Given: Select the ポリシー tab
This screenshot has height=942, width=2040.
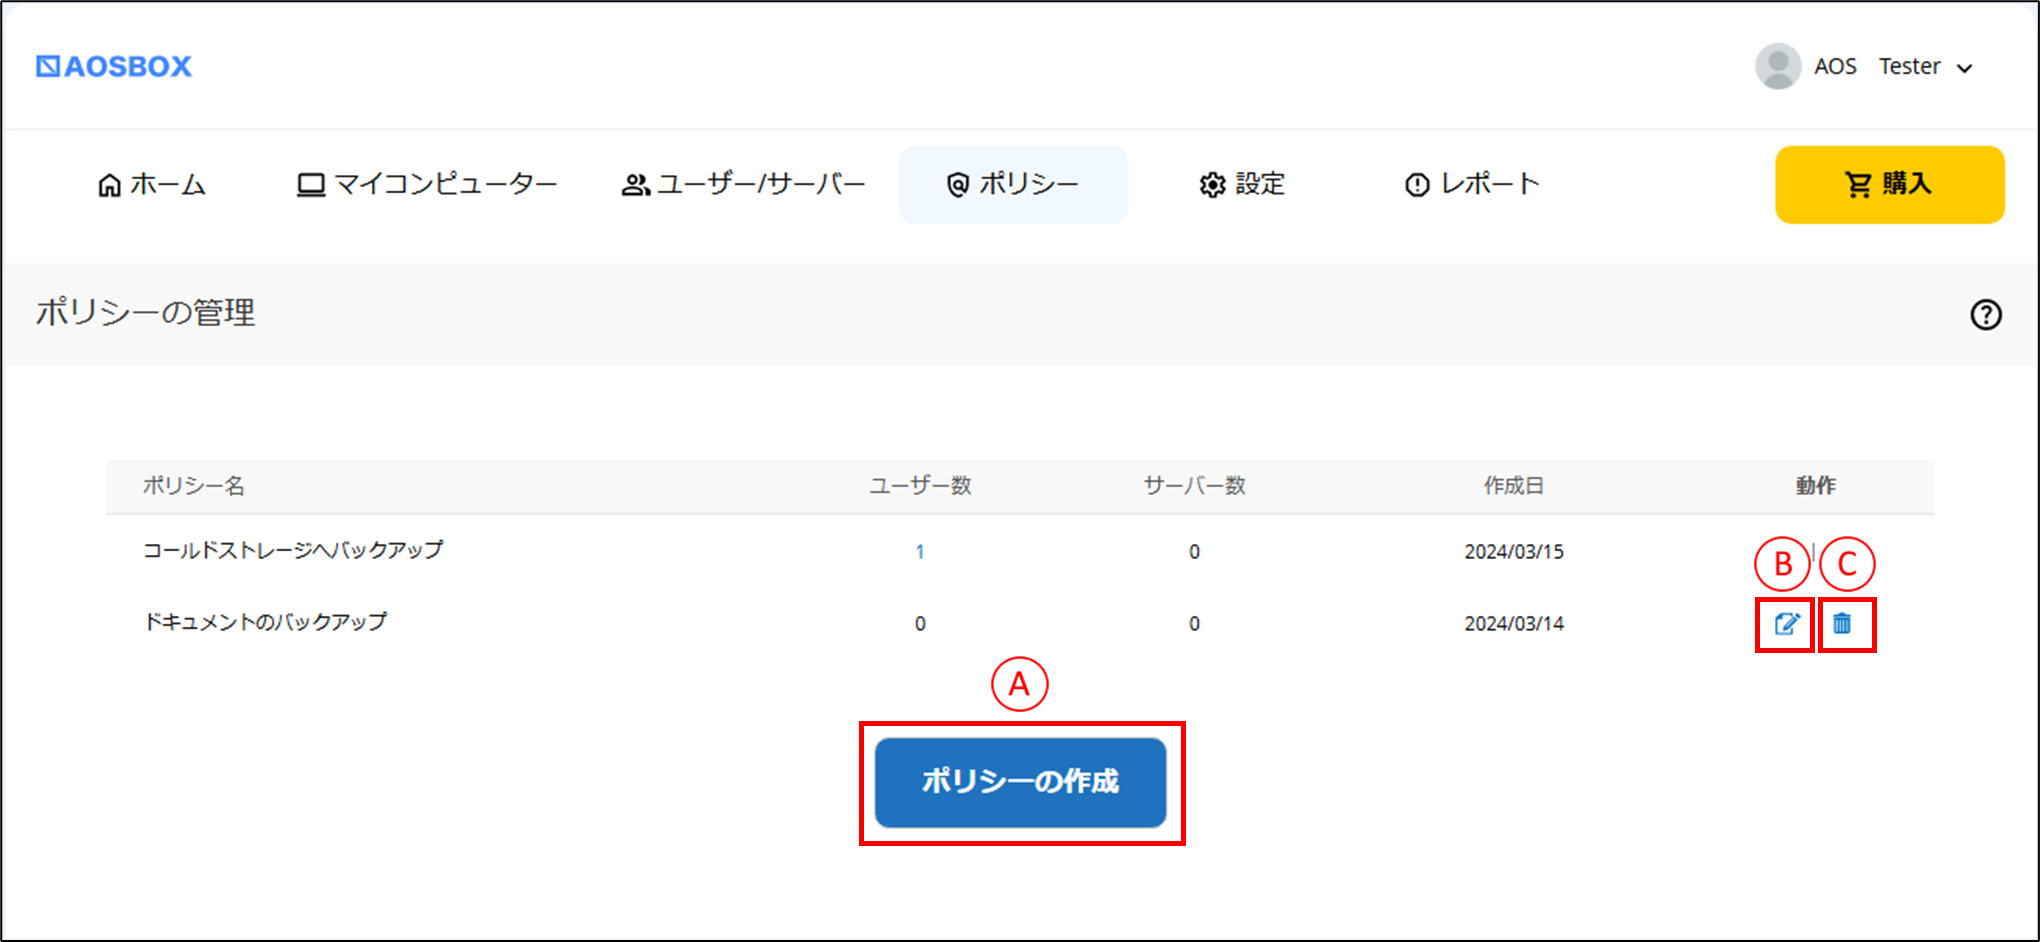Looking at the screenshot, I should 1013,184.
